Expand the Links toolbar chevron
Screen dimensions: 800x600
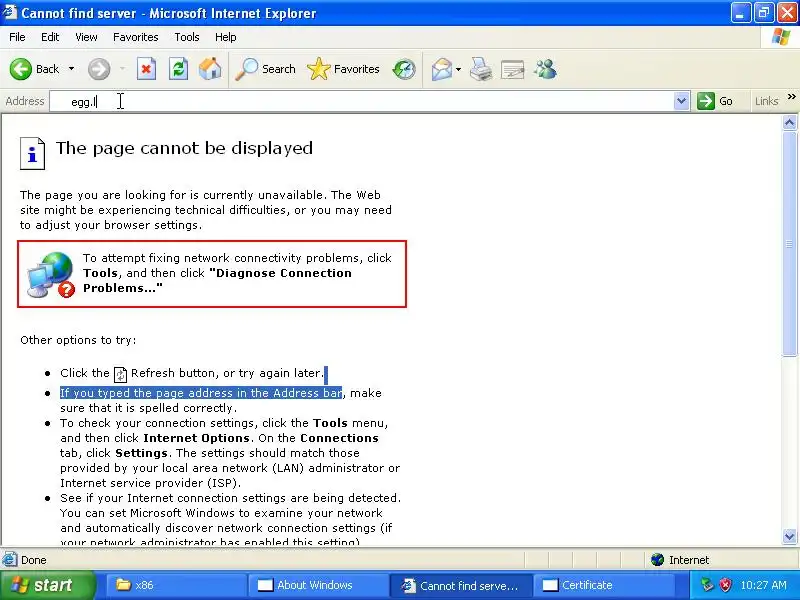tap(791, 97)
